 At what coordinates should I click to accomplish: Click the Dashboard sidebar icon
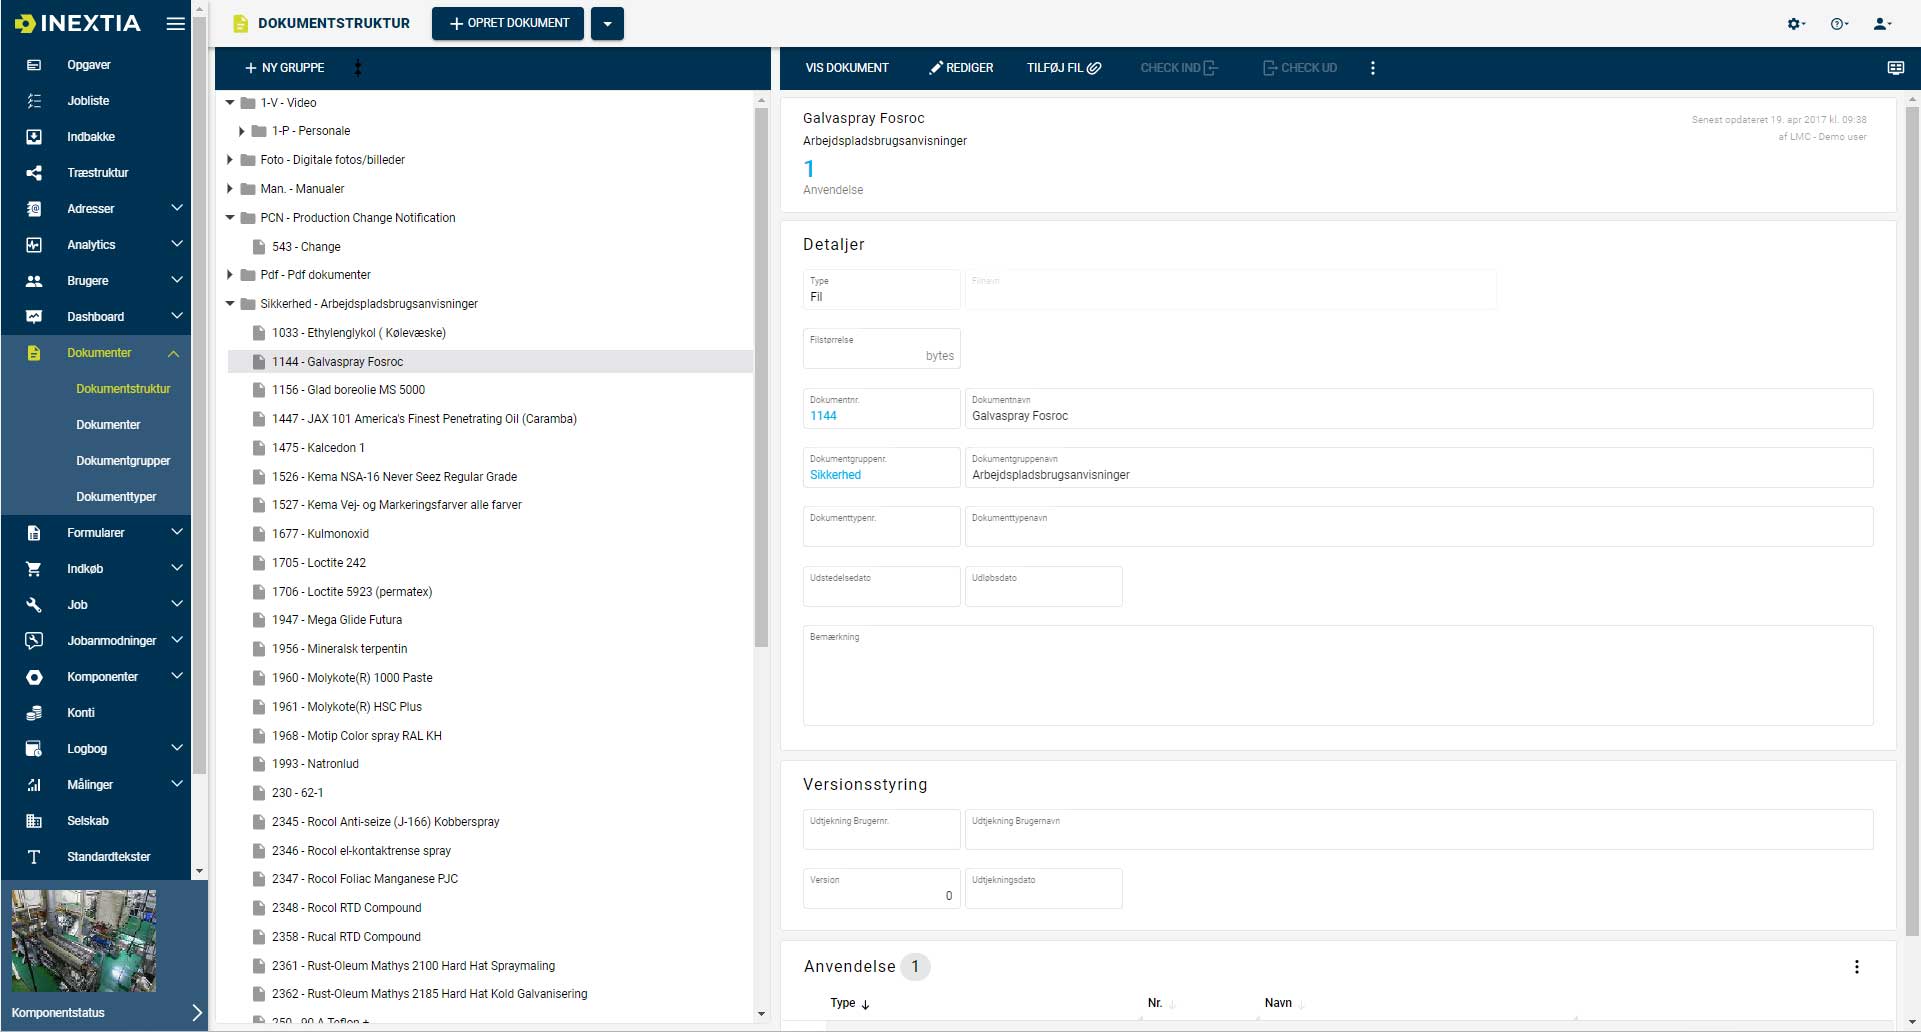[x=34, y=316]
